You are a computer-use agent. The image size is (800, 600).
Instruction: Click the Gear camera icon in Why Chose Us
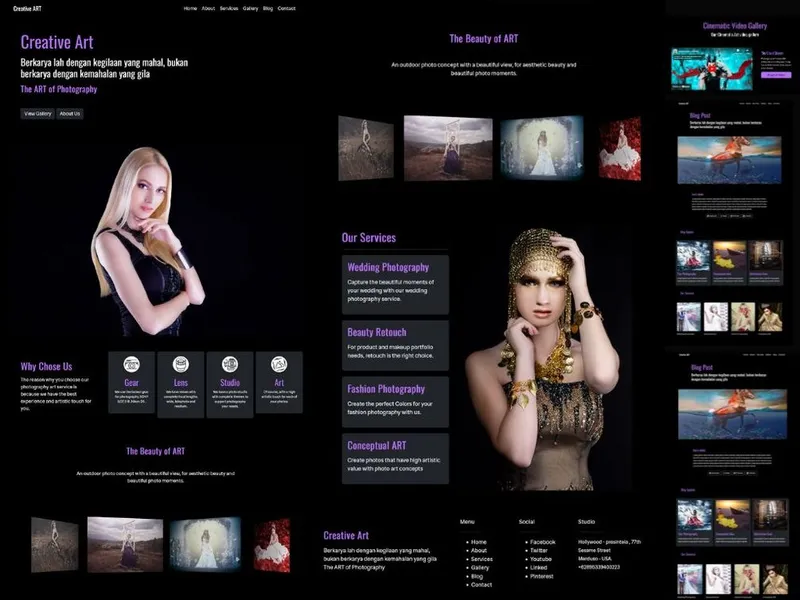(x=131, y=364)
